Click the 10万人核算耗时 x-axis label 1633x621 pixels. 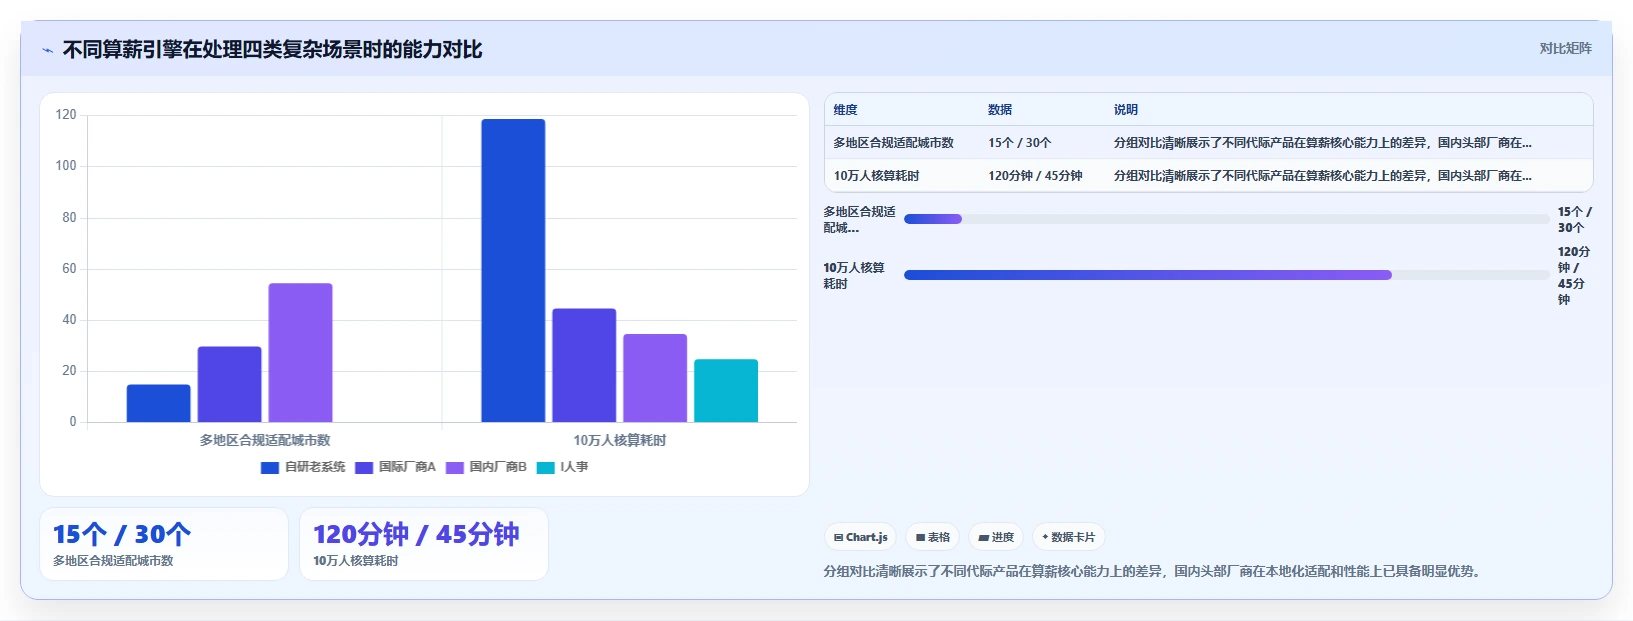[x=620, y=440]
